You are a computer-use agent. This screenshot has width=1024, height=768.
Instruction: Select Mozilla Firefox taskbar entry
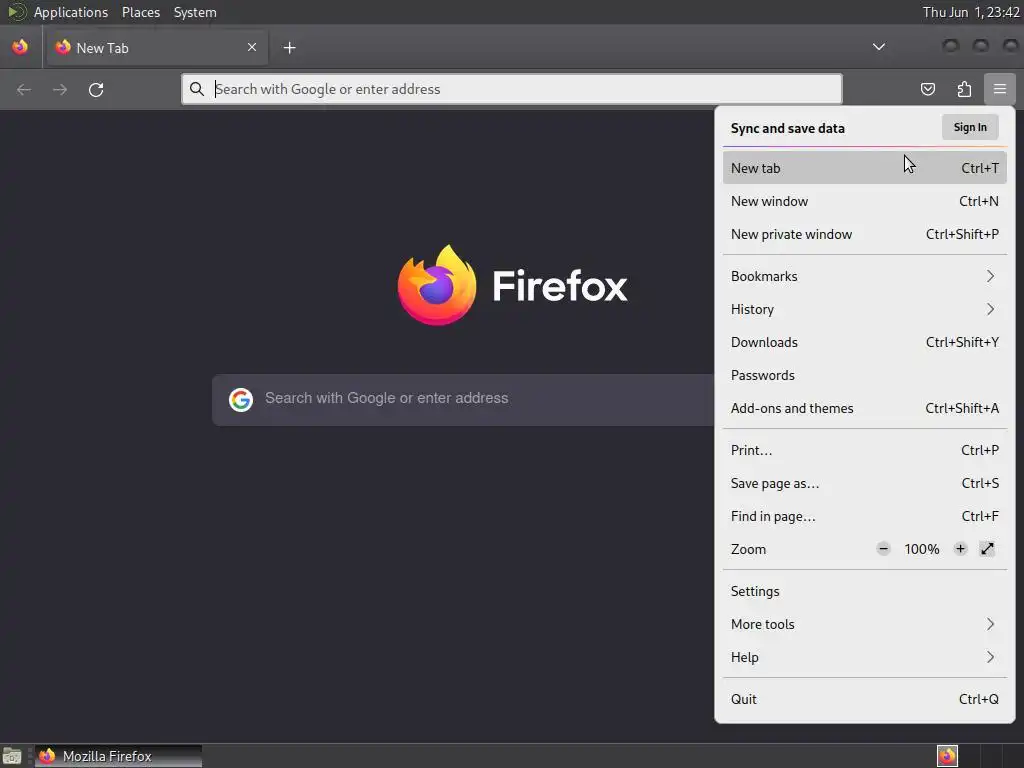click(x=118, y=756)
